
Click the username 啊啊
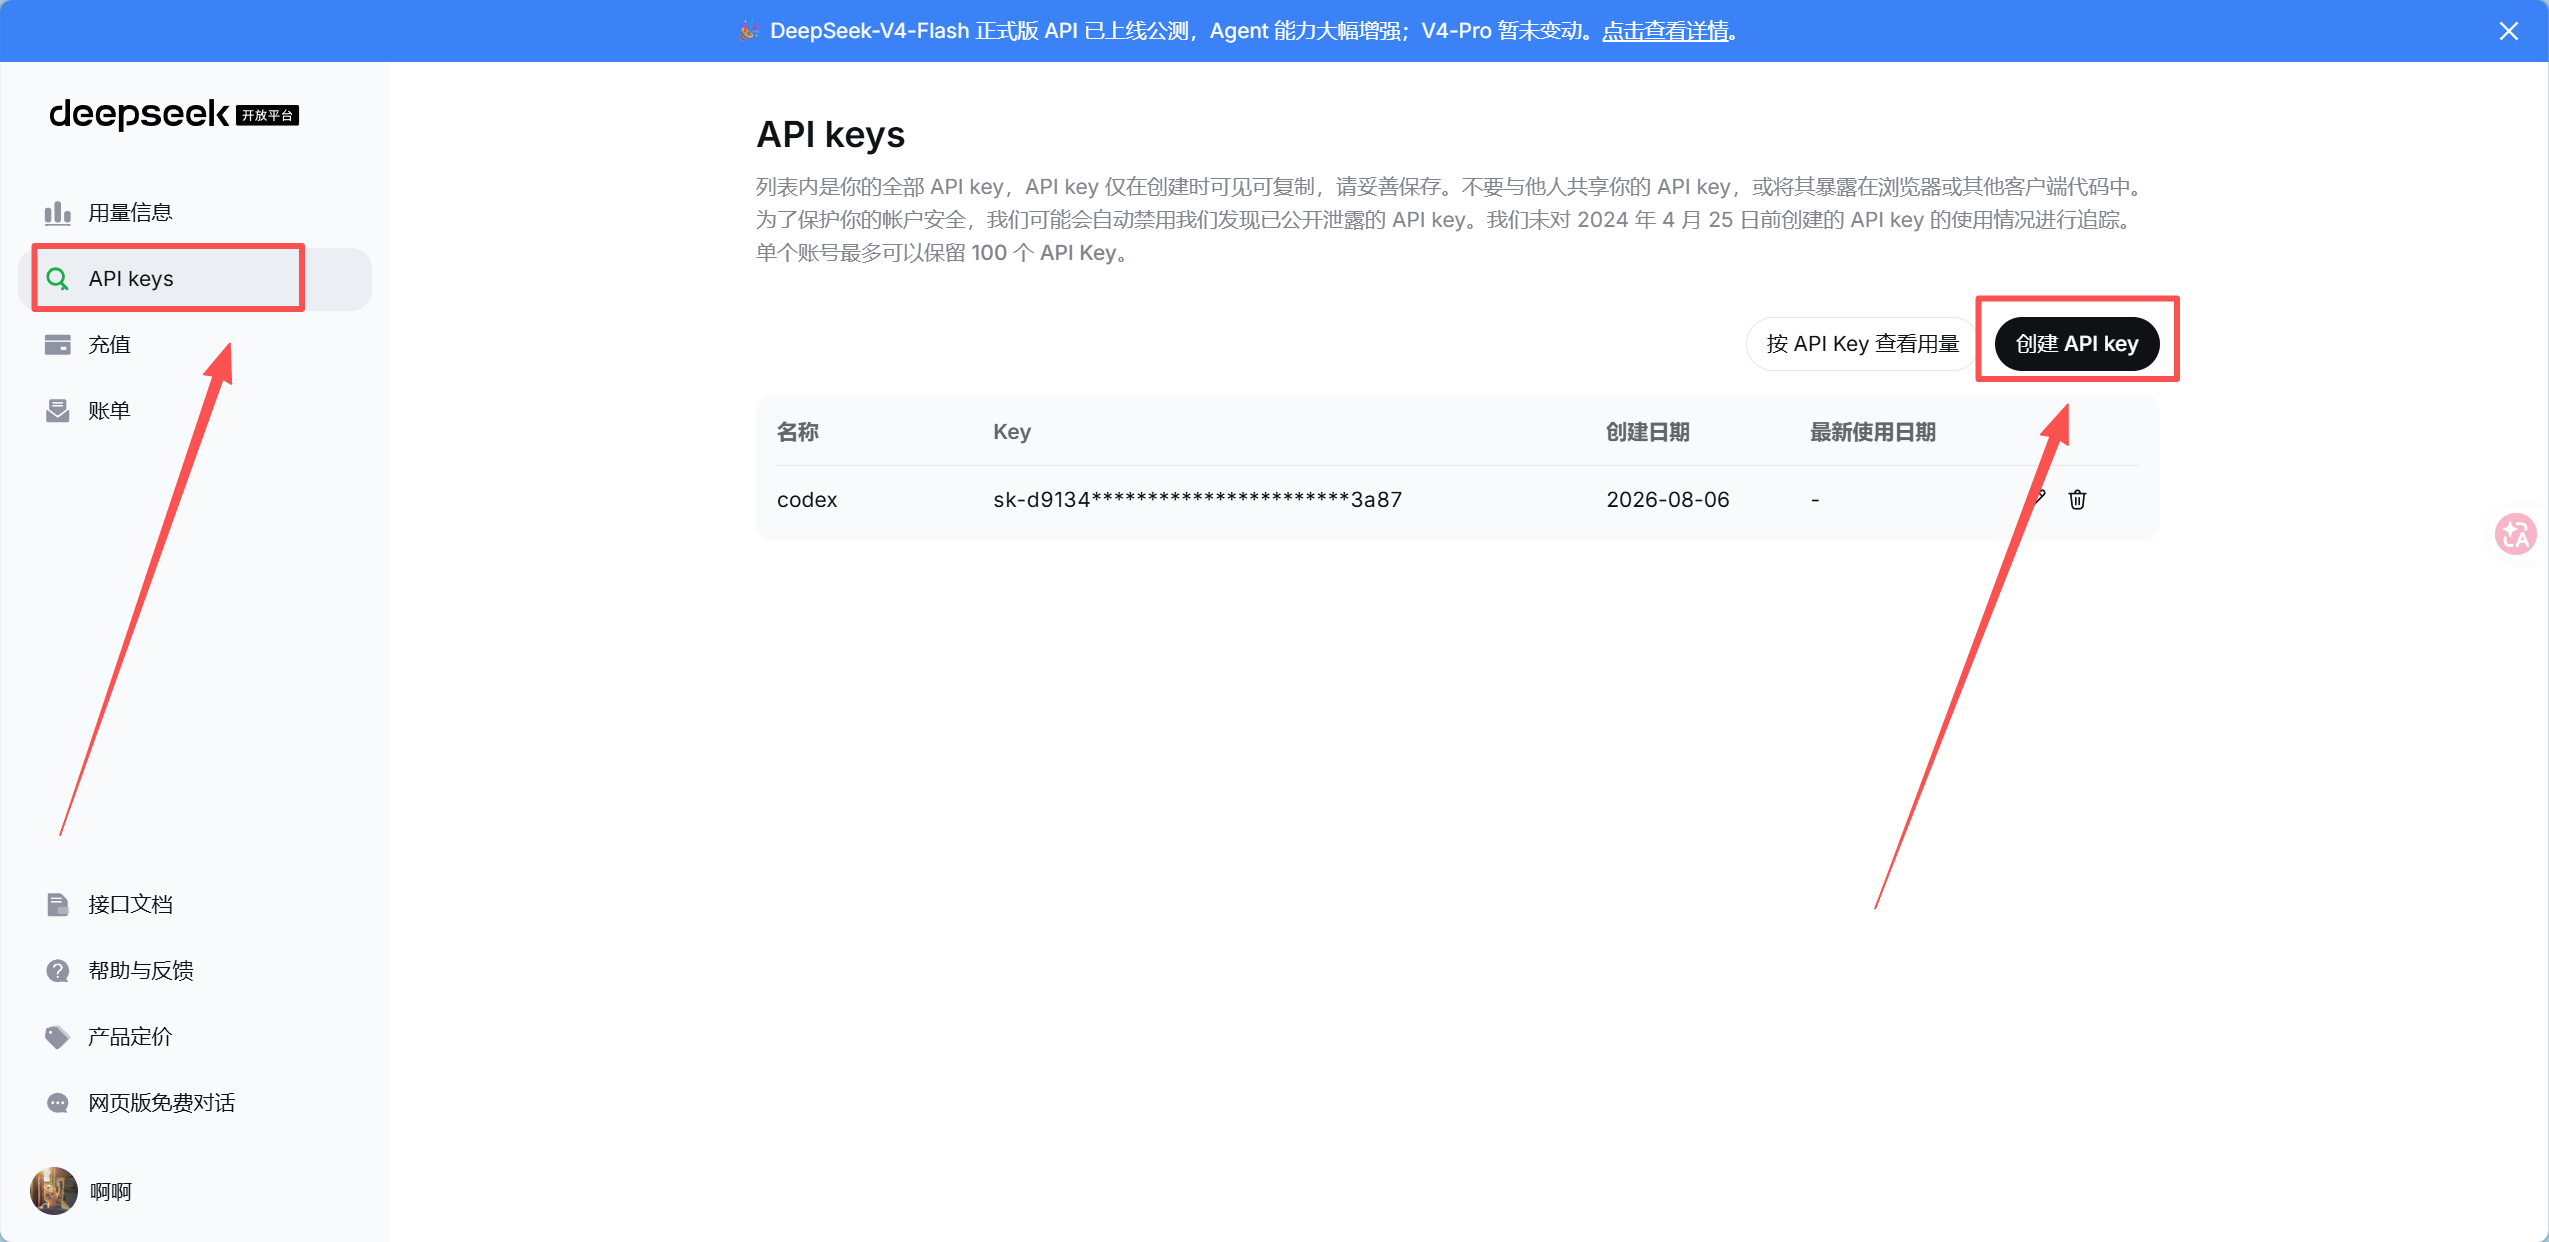[111, 1192]
